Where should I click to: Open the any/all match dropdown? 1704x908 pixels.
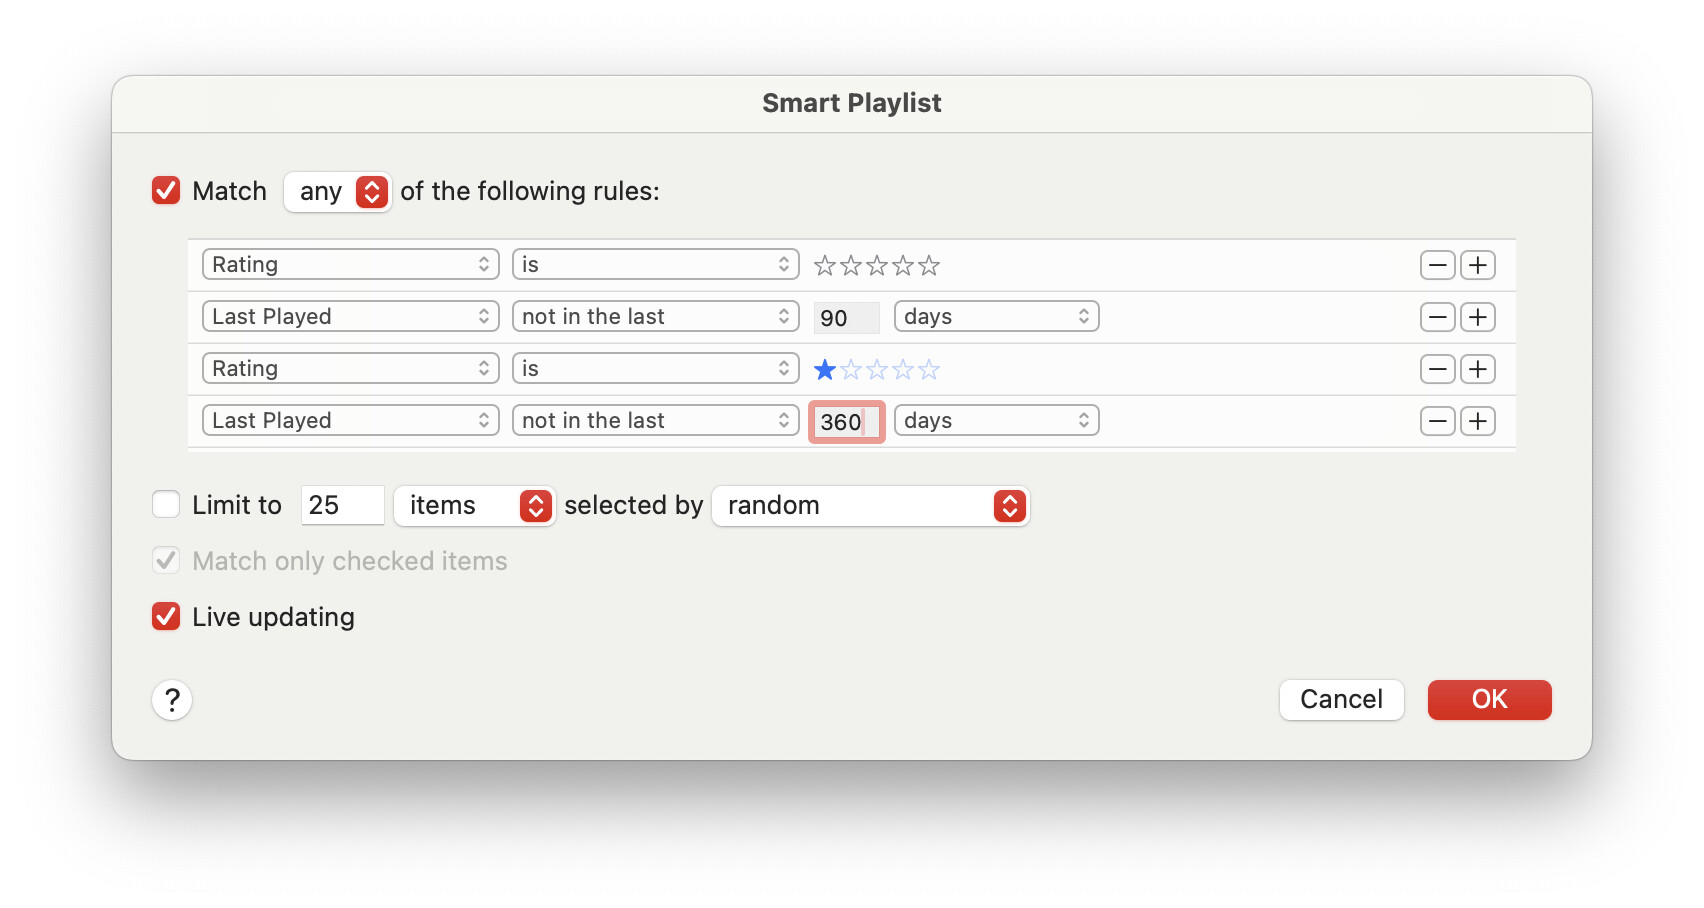[x=338, y=191]
